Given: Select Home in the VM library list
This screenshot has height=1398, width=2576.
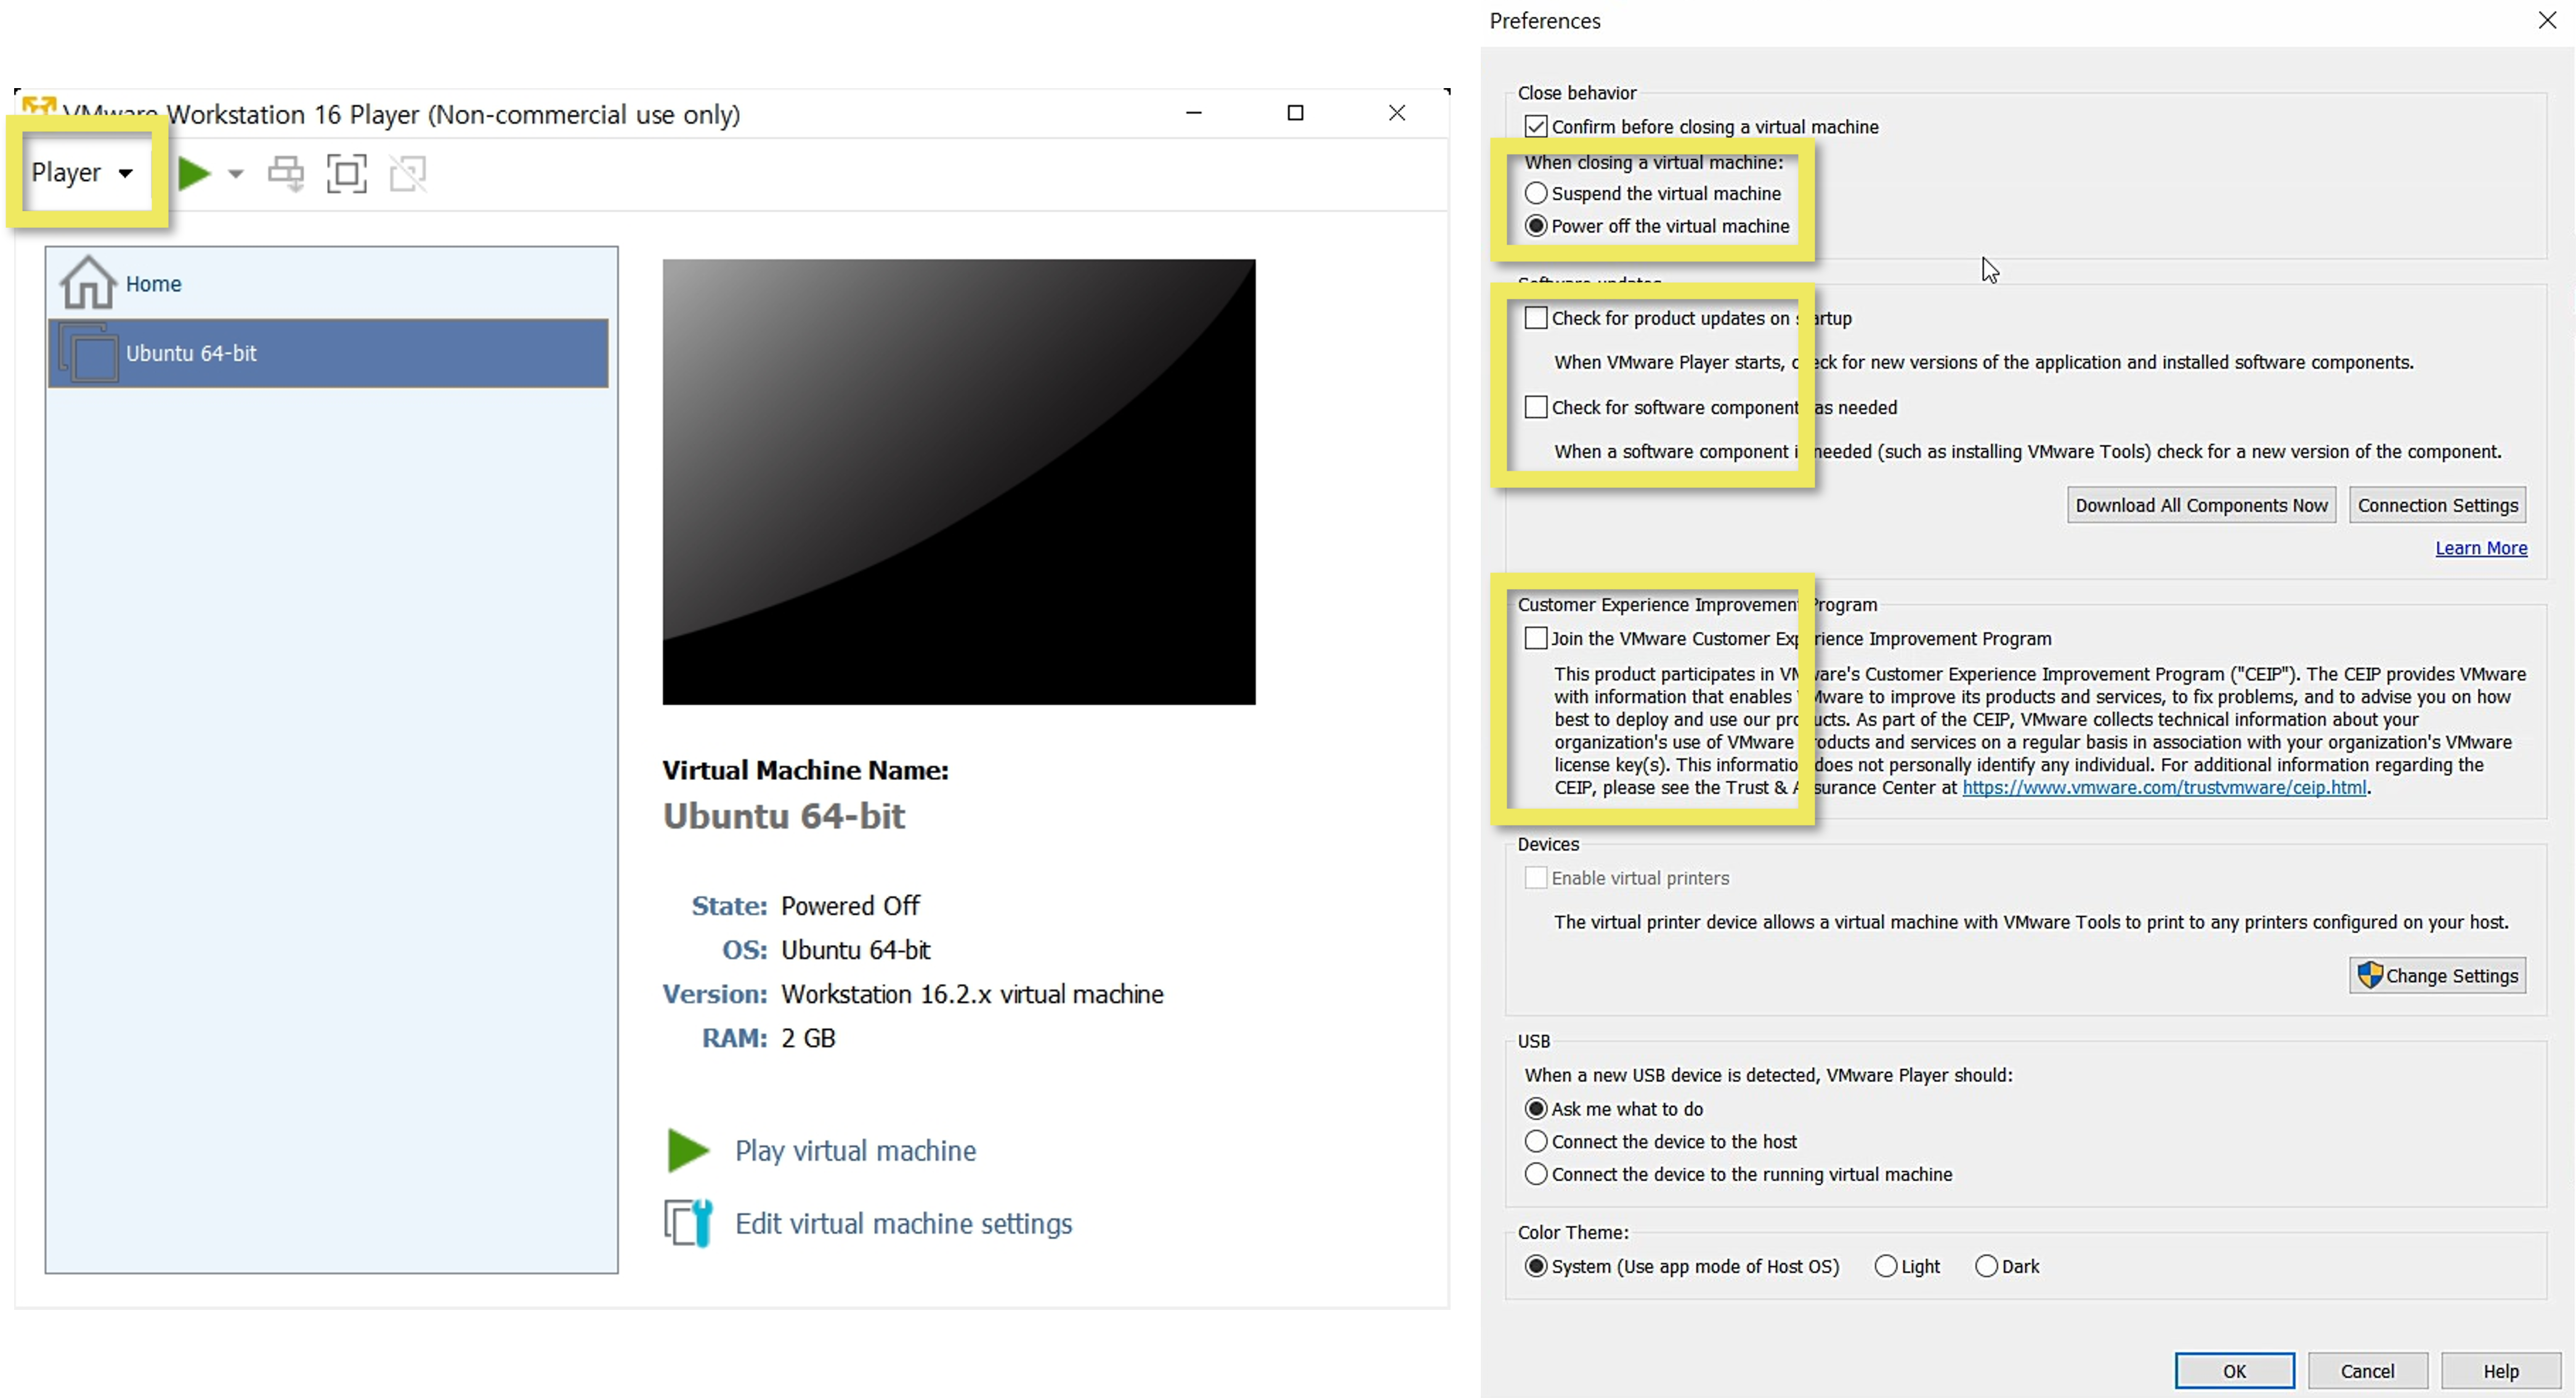Looking at the screenshot, I should (x=328, y=284).
